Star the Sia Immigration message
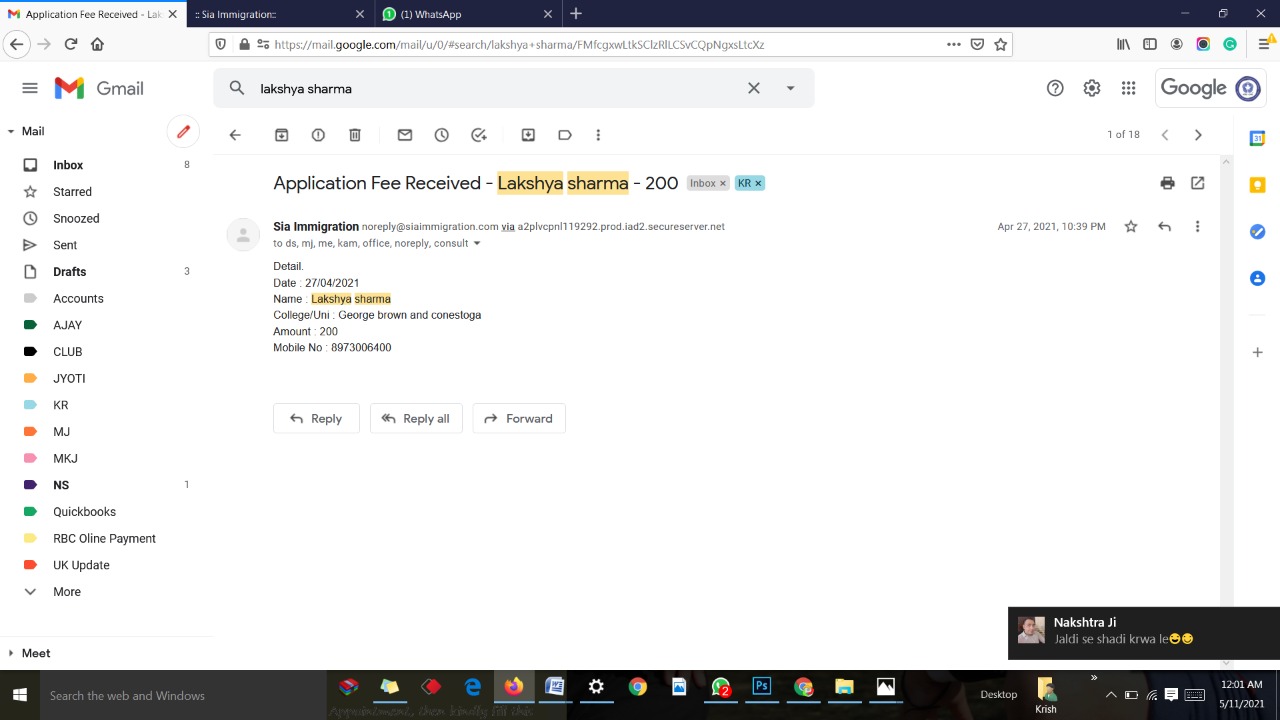 pyautogui.click(x=1131, y=227)
